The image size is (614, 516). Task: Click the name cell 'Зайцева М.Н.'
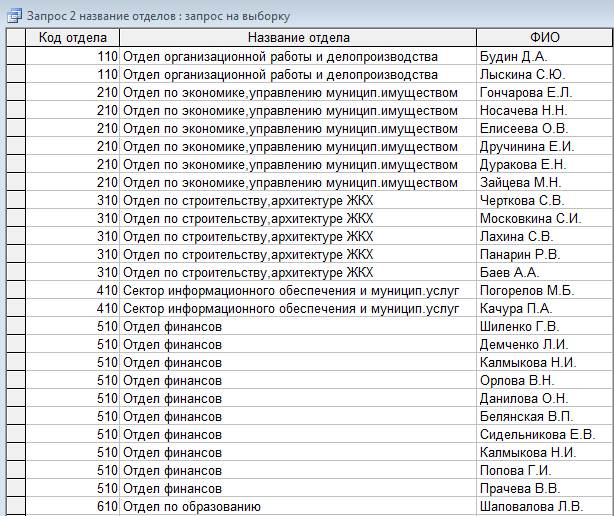coord(545,182)
